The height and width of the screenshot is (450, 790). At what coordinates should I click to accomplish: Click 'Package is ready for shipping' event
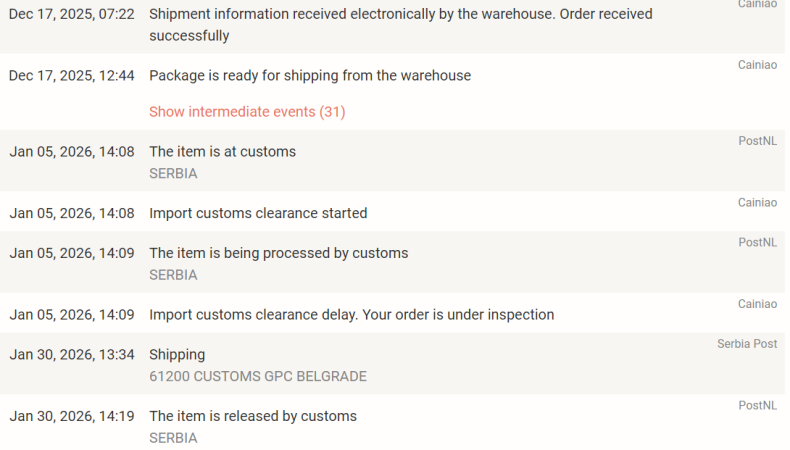pyautogui.click(x=310, y=76)
